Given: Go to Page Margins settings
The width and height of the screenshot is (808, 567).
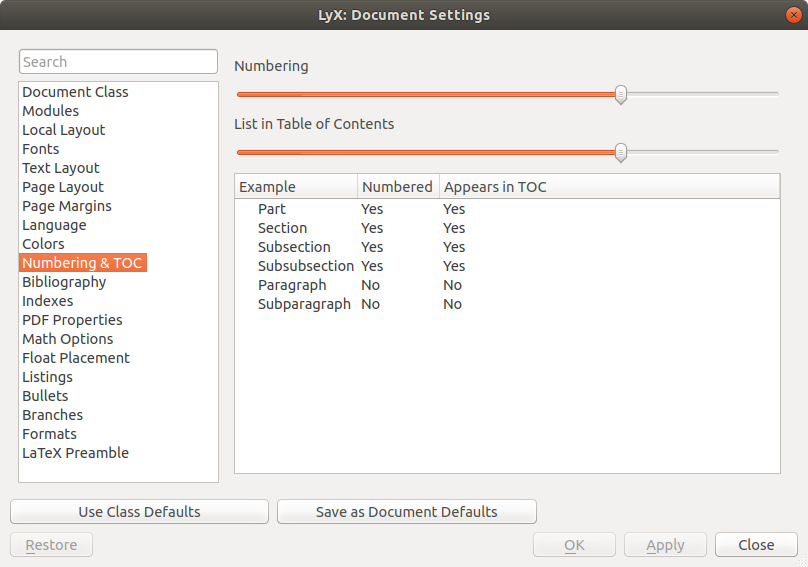Looking at the screenshot, I should (67, 206).
